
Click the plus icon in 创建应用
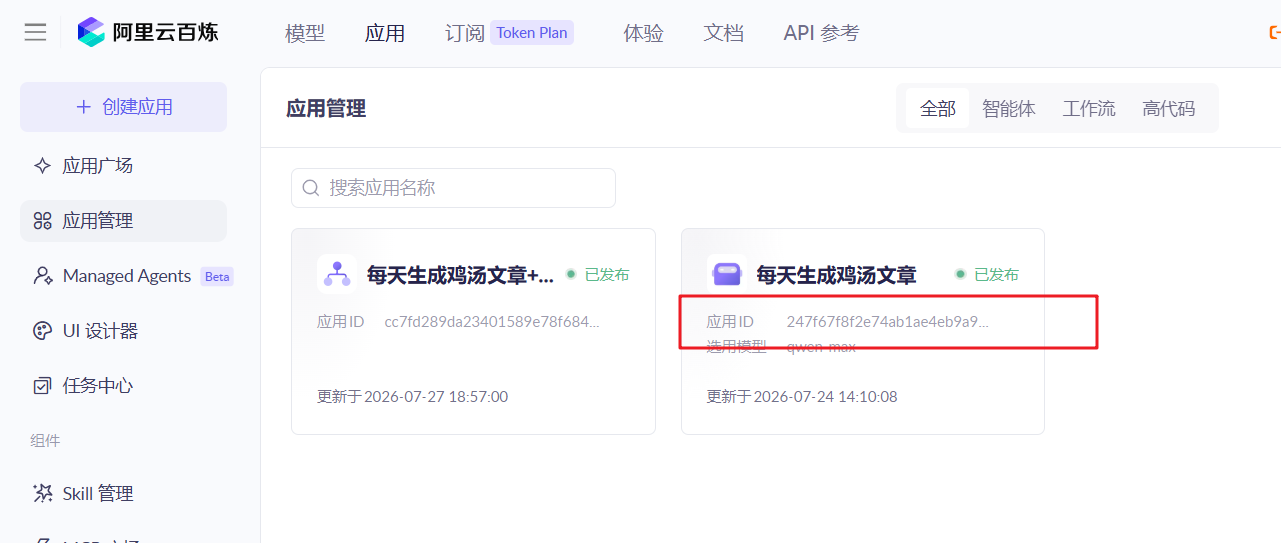pos(84,107)
